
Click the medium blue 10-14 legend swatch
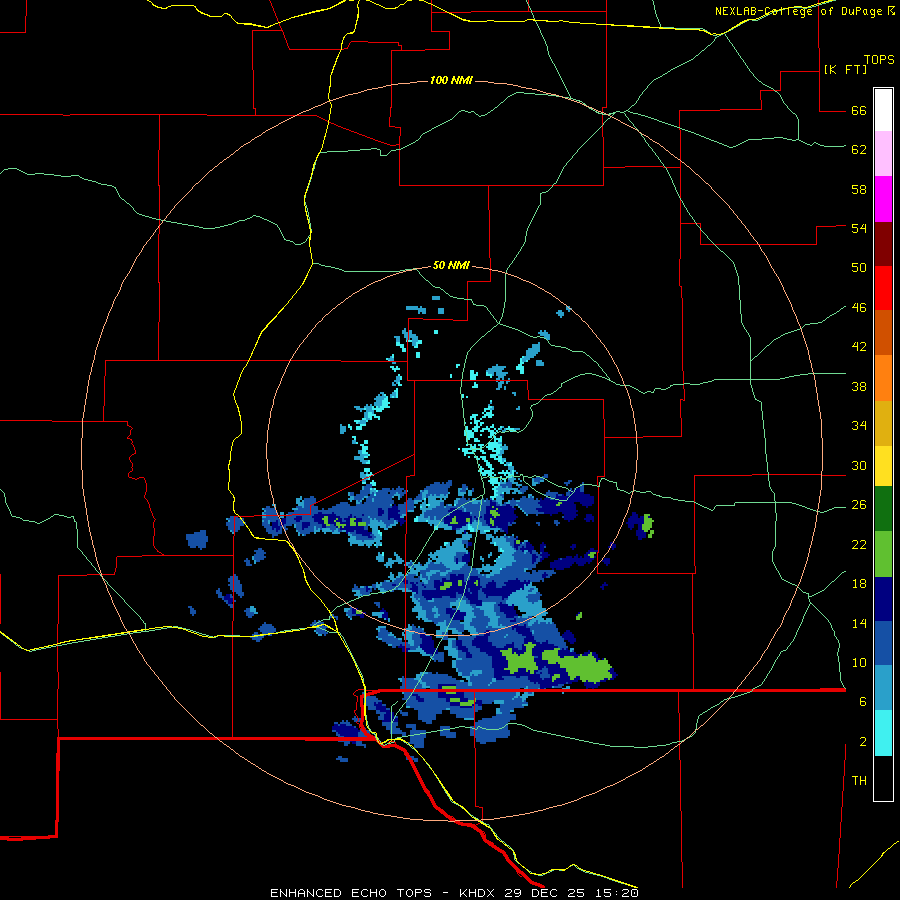pyautogui.click(x=883, y=643)
